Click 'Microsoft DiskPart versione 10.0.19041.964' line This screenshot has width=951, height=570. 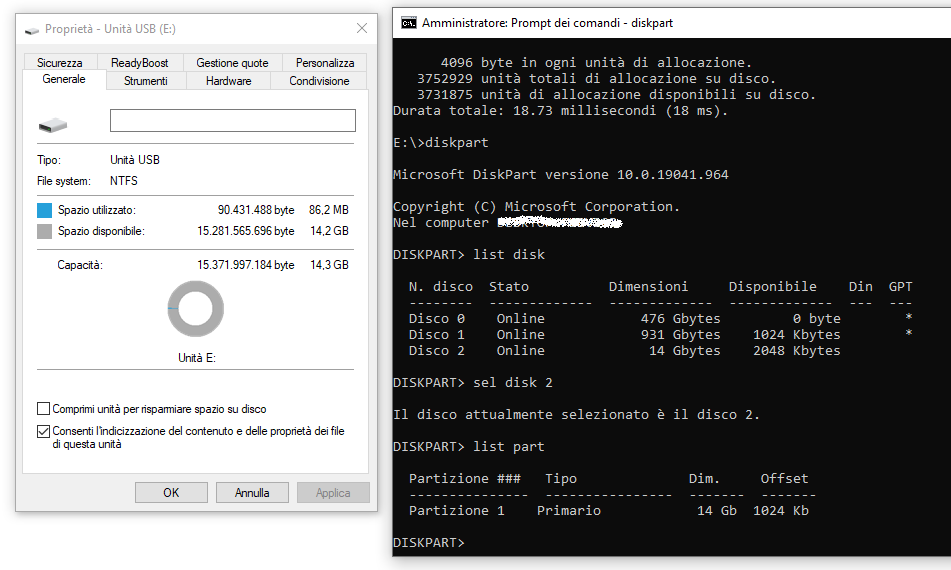[x=560, y=175]
